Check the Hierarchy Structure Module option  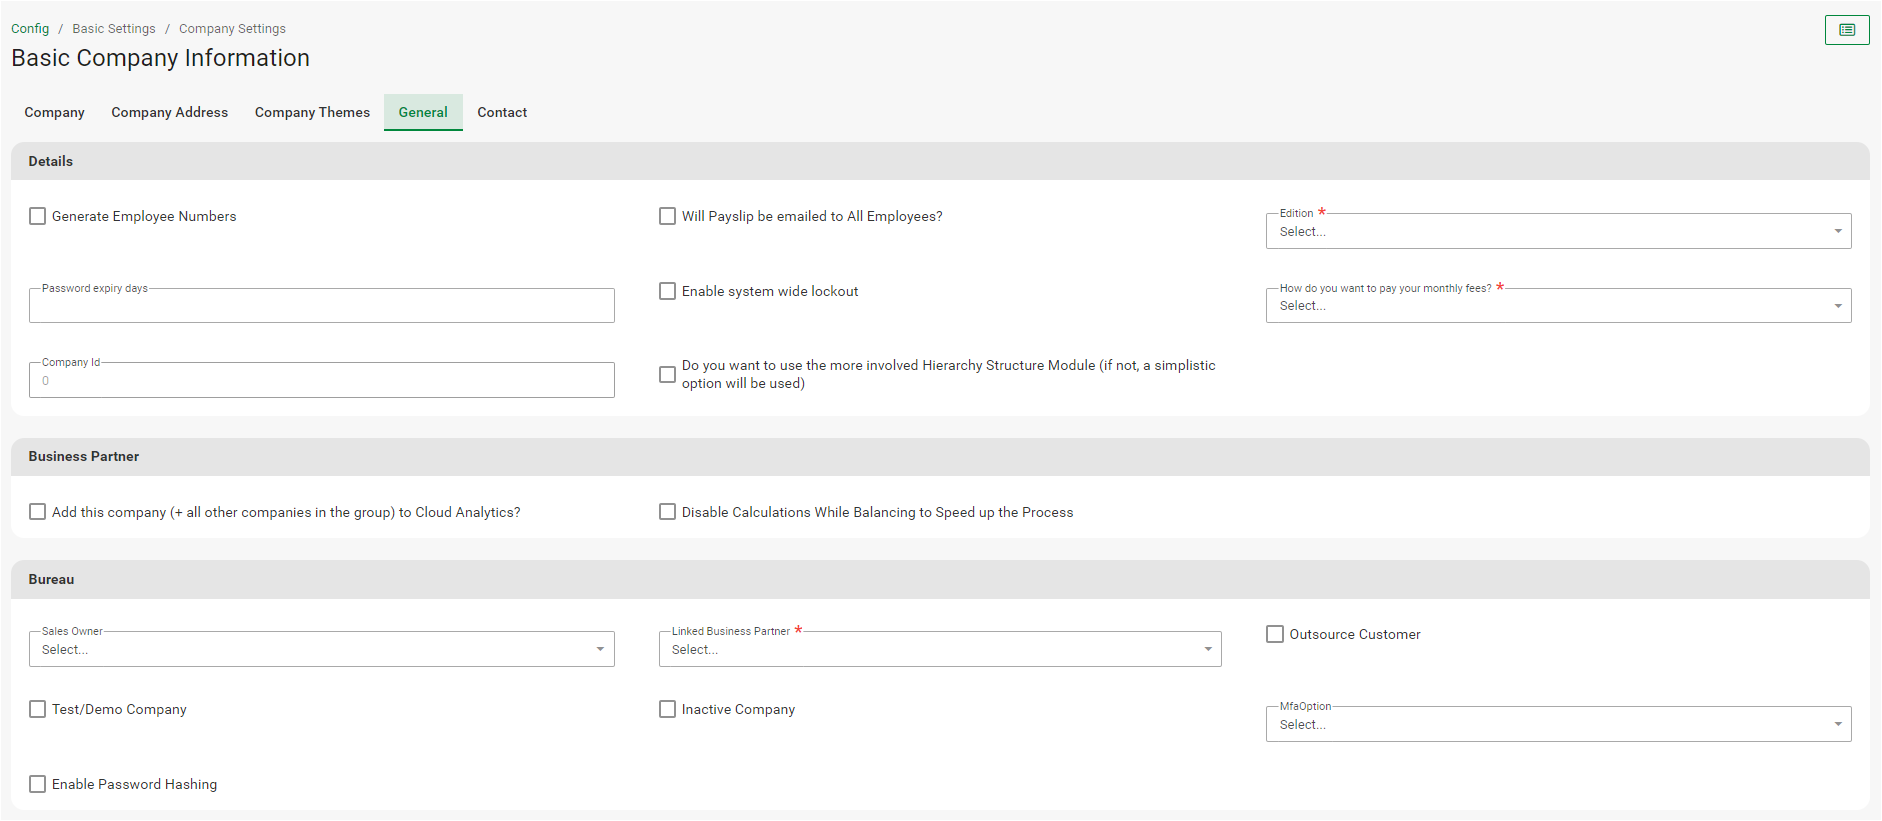(x=667, y=374)
